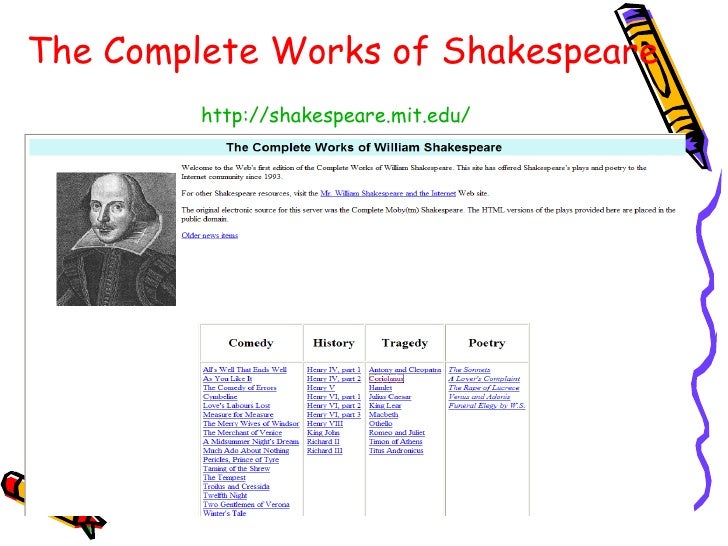Open Winter's Tale link
This screenshot has height=546, width=728.
click(224, 513)
